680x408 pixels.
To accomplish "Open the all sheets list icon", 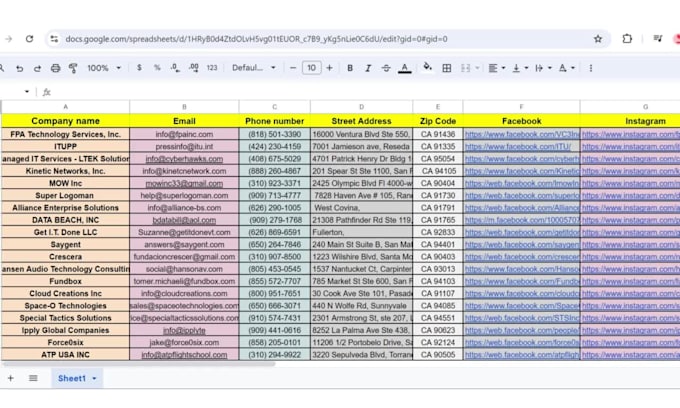I will pos(33,378).
